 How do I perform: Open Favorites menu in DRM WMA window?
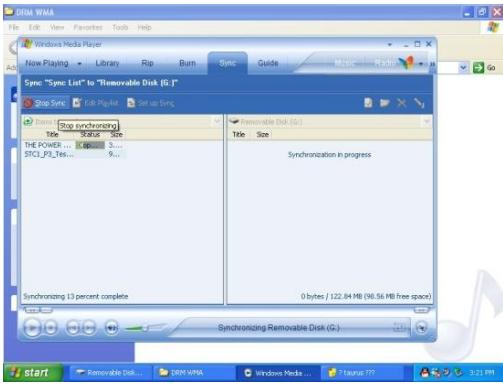click(x=88, y=27)
